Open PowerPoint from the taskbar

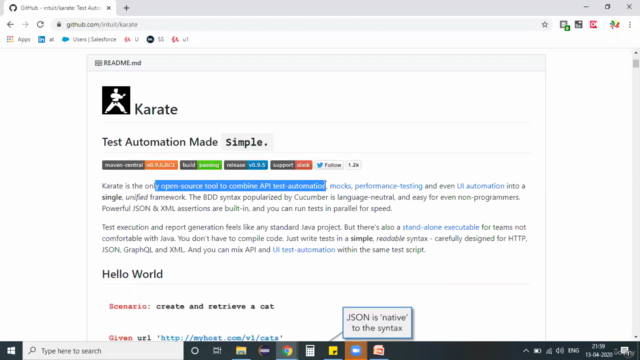379,351
